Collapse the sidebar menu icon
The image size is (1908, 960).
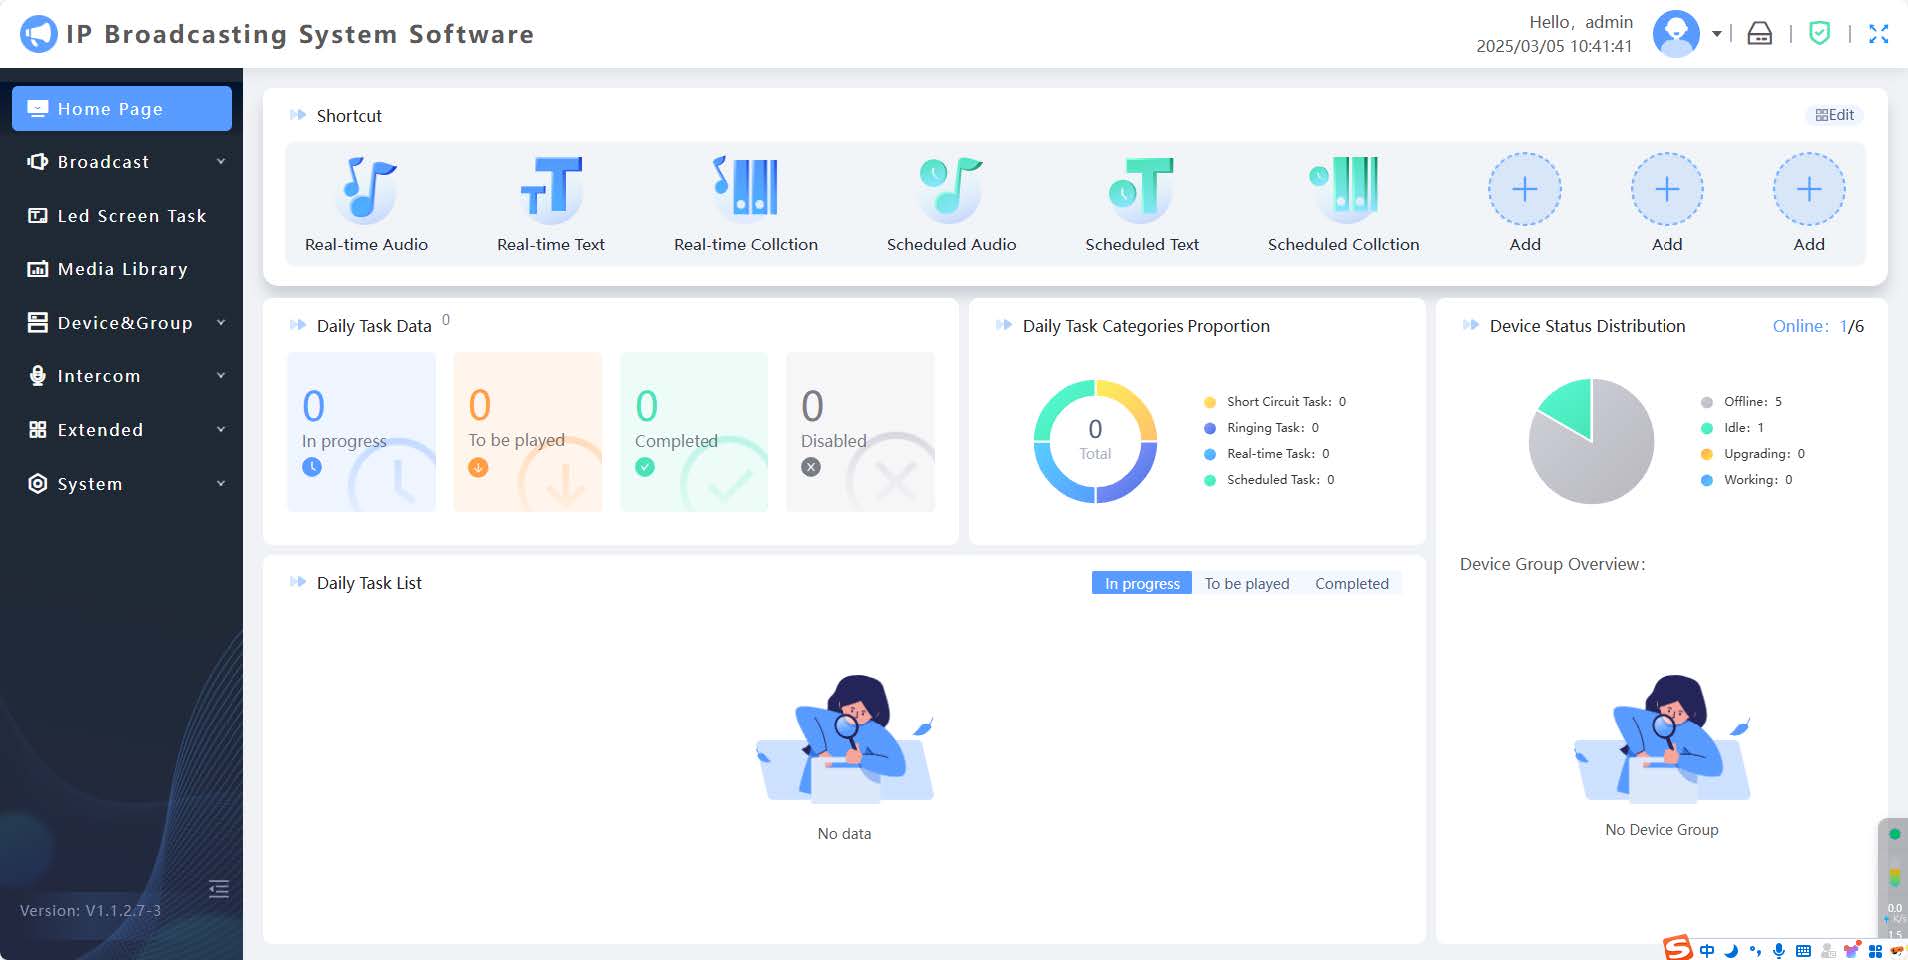coord(219,889)
